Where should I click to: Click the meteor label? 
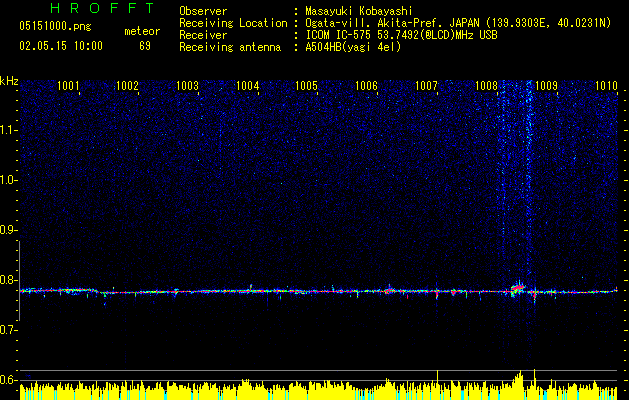(x=142, y=31)
